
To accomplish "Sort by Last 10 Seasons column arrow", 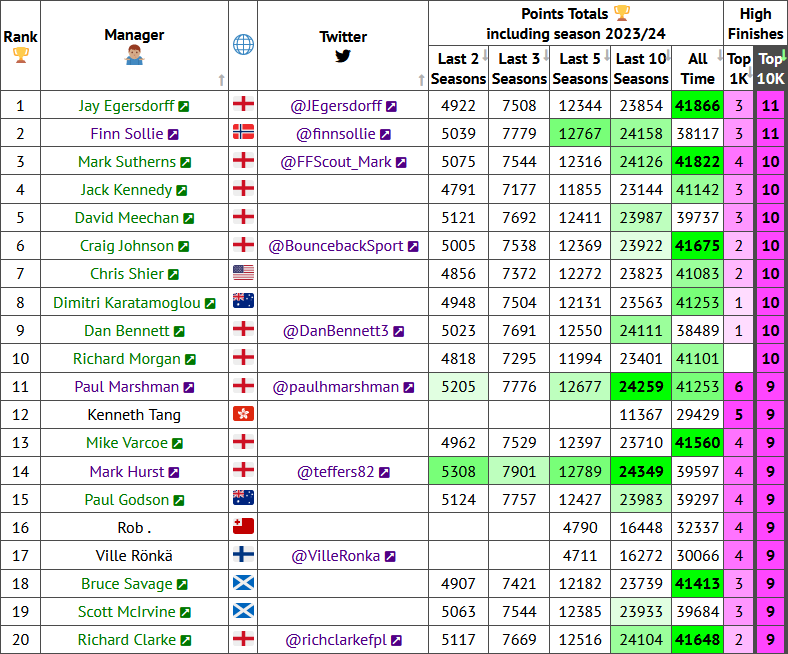I will click(x=669, y=55).
